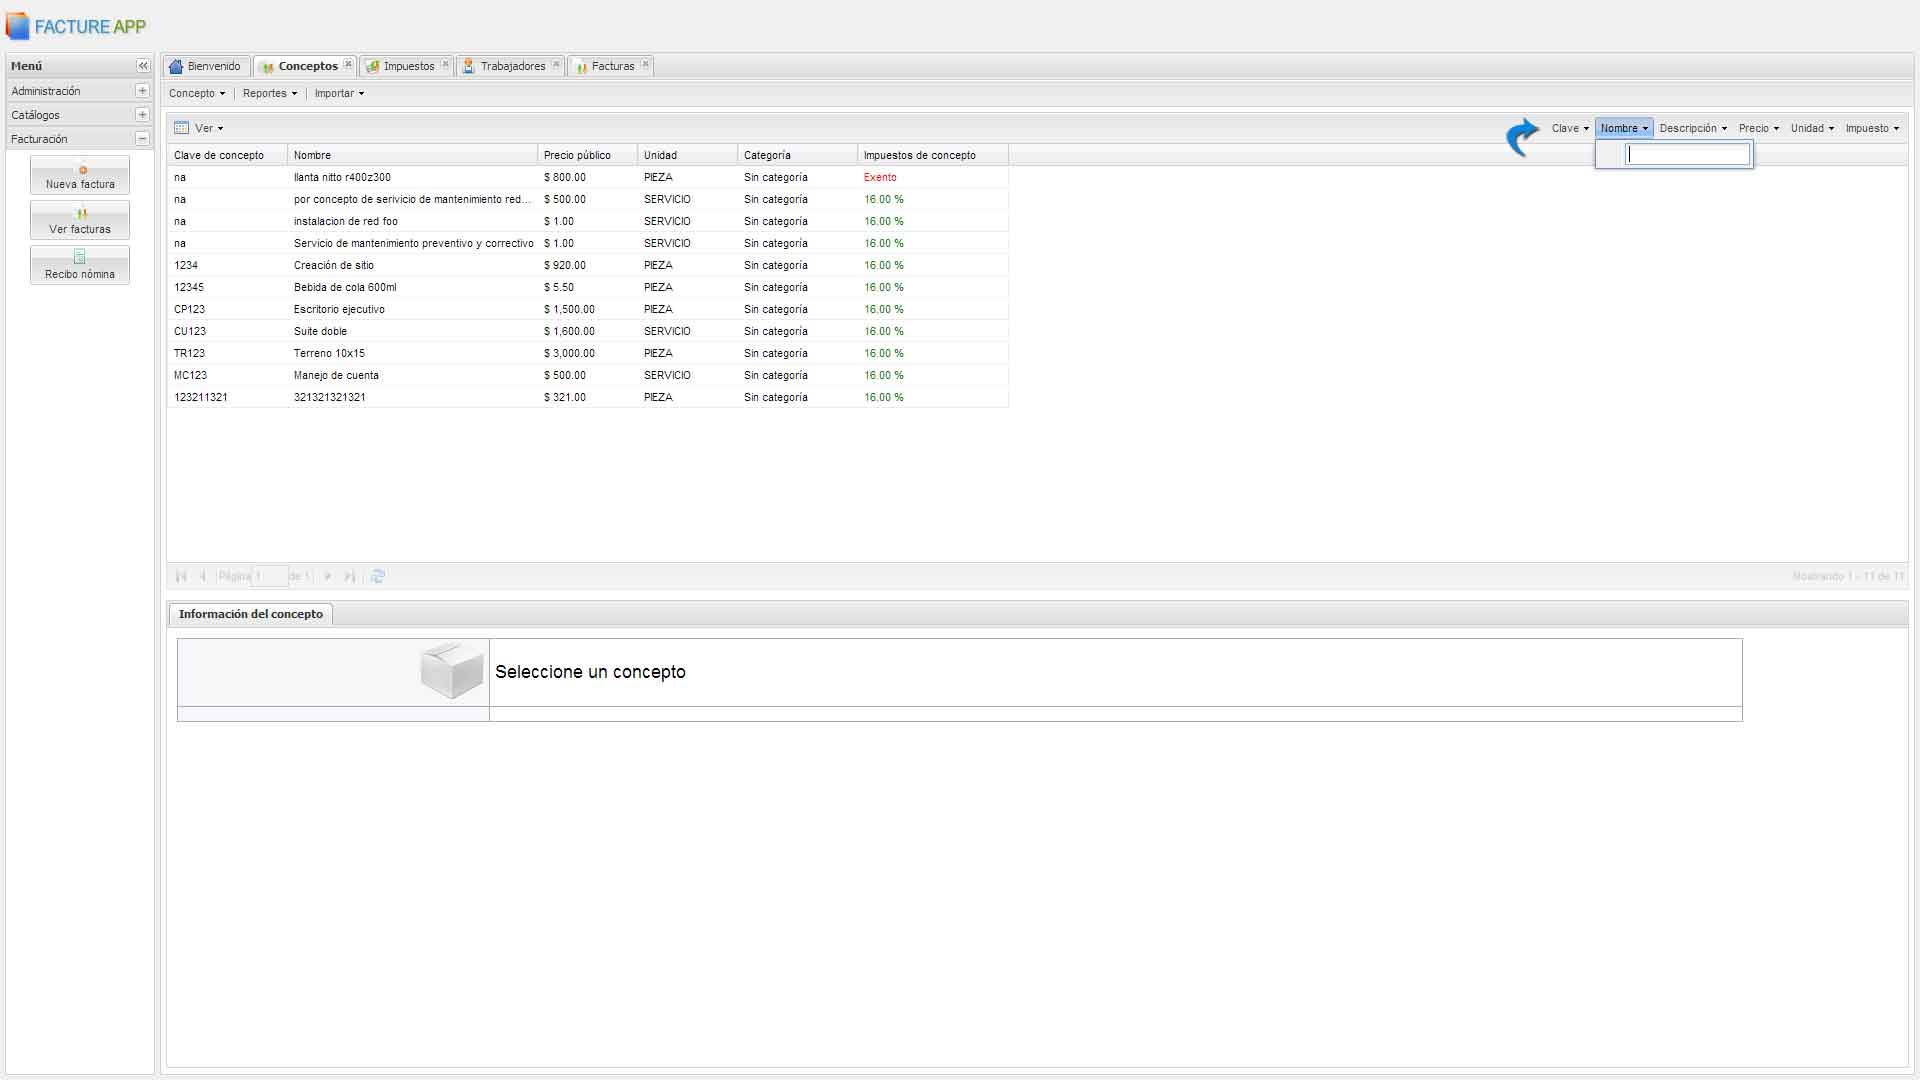Viewport: 1920px width, 1080px height.
Task: Open the Reportes dropdown menu
Action: coord(270,94)
